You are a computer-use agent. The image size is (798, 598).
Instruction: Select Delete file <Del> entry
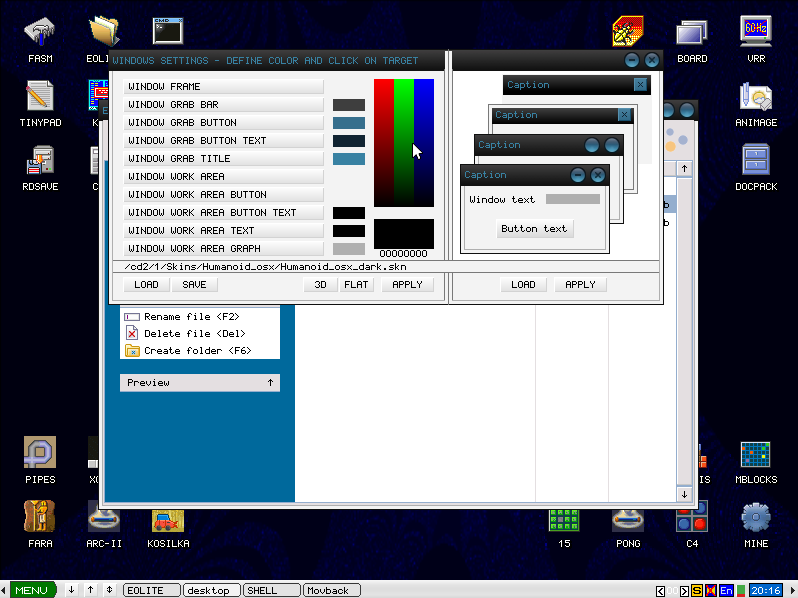(195, 334)
